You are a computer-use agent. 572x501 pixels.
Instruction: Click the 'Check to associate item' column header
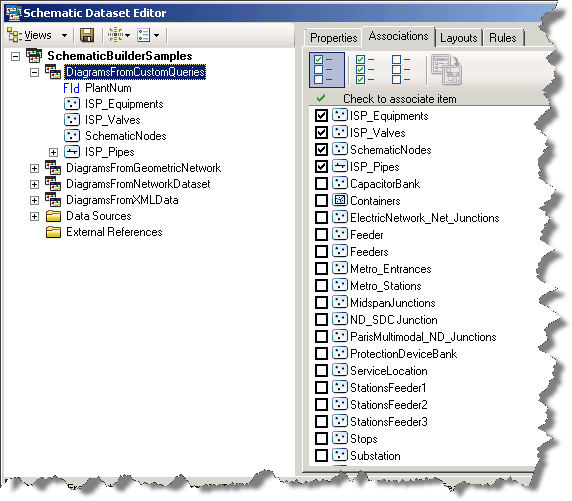[x=399, y=99]
